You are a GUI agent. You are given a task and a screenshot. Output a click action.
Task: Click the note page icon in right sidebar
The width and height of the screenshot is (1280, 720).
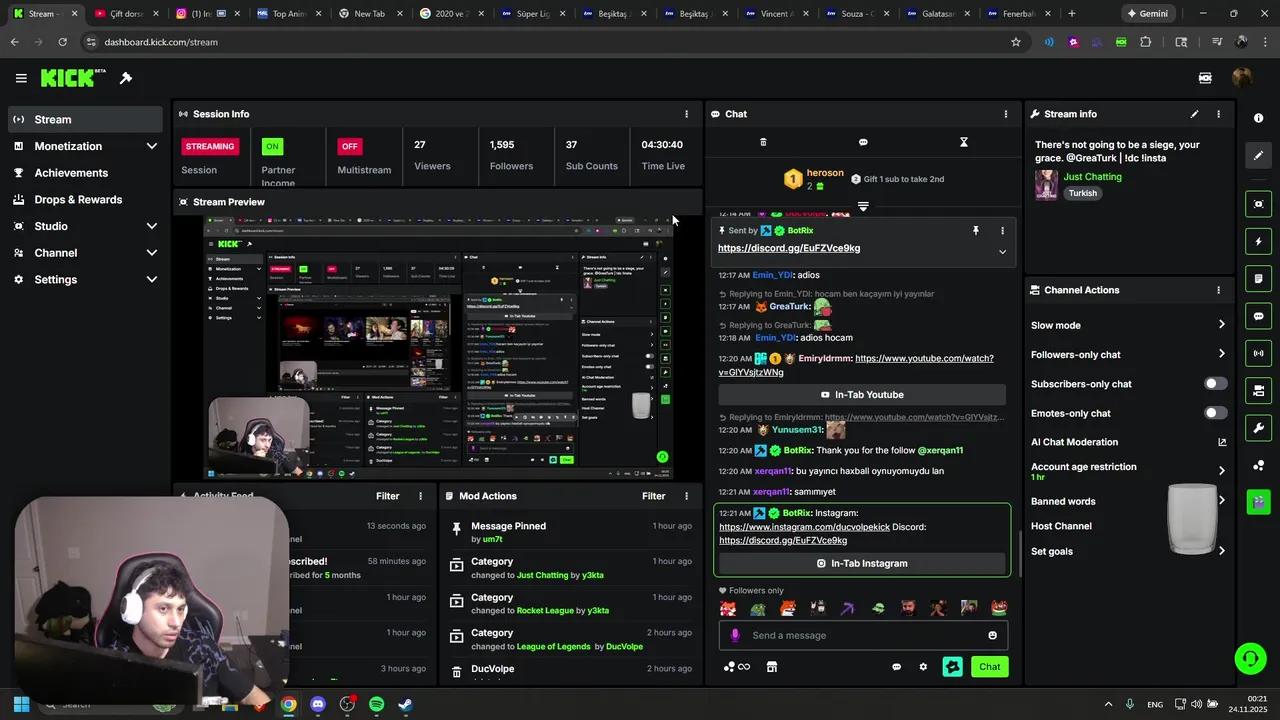coord(1258,278)
